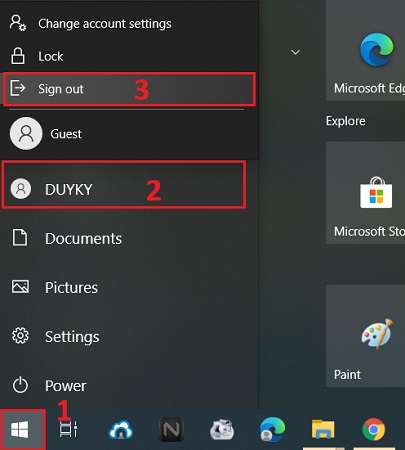Viewport: 405px width, 450px height.
Task: Open the disc media app on taskbar
Action: 222,429
